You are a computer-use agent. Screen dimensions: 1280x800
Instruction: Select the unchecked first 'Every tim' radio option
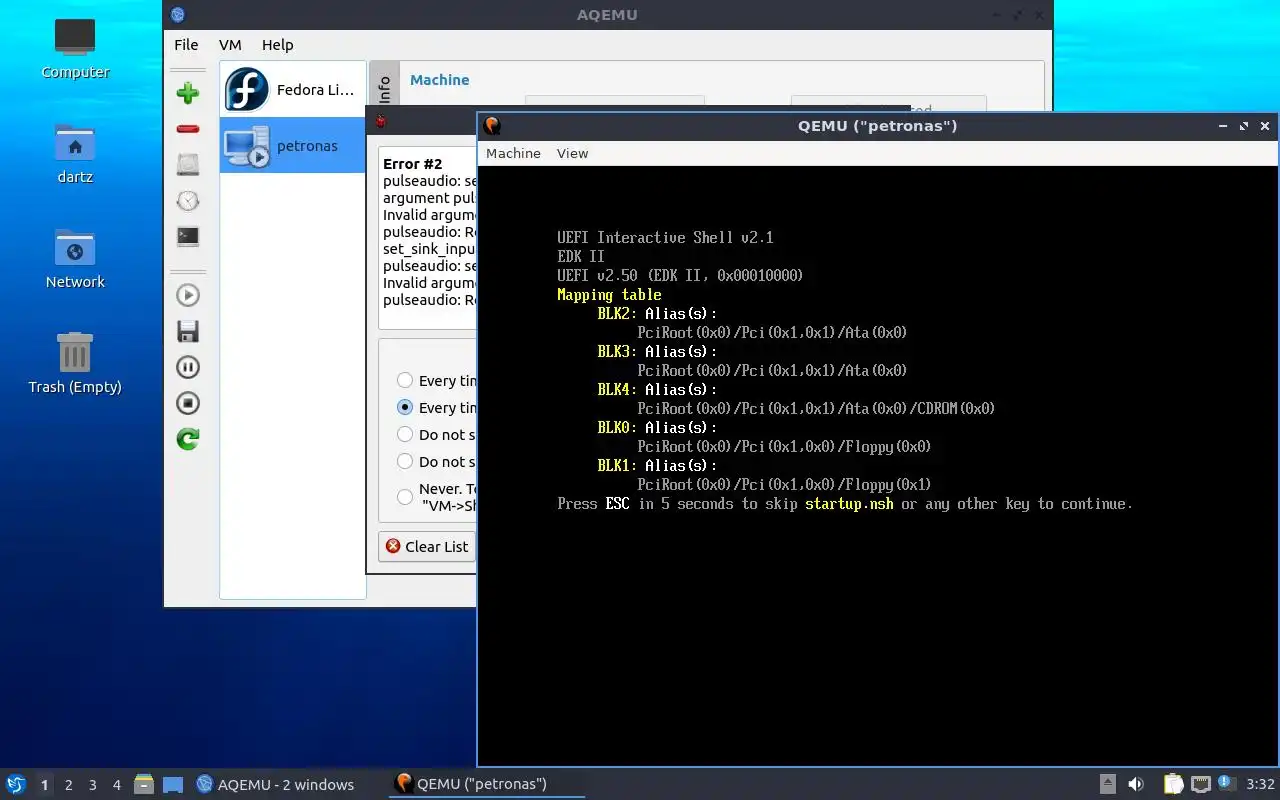tap(405, 380)
